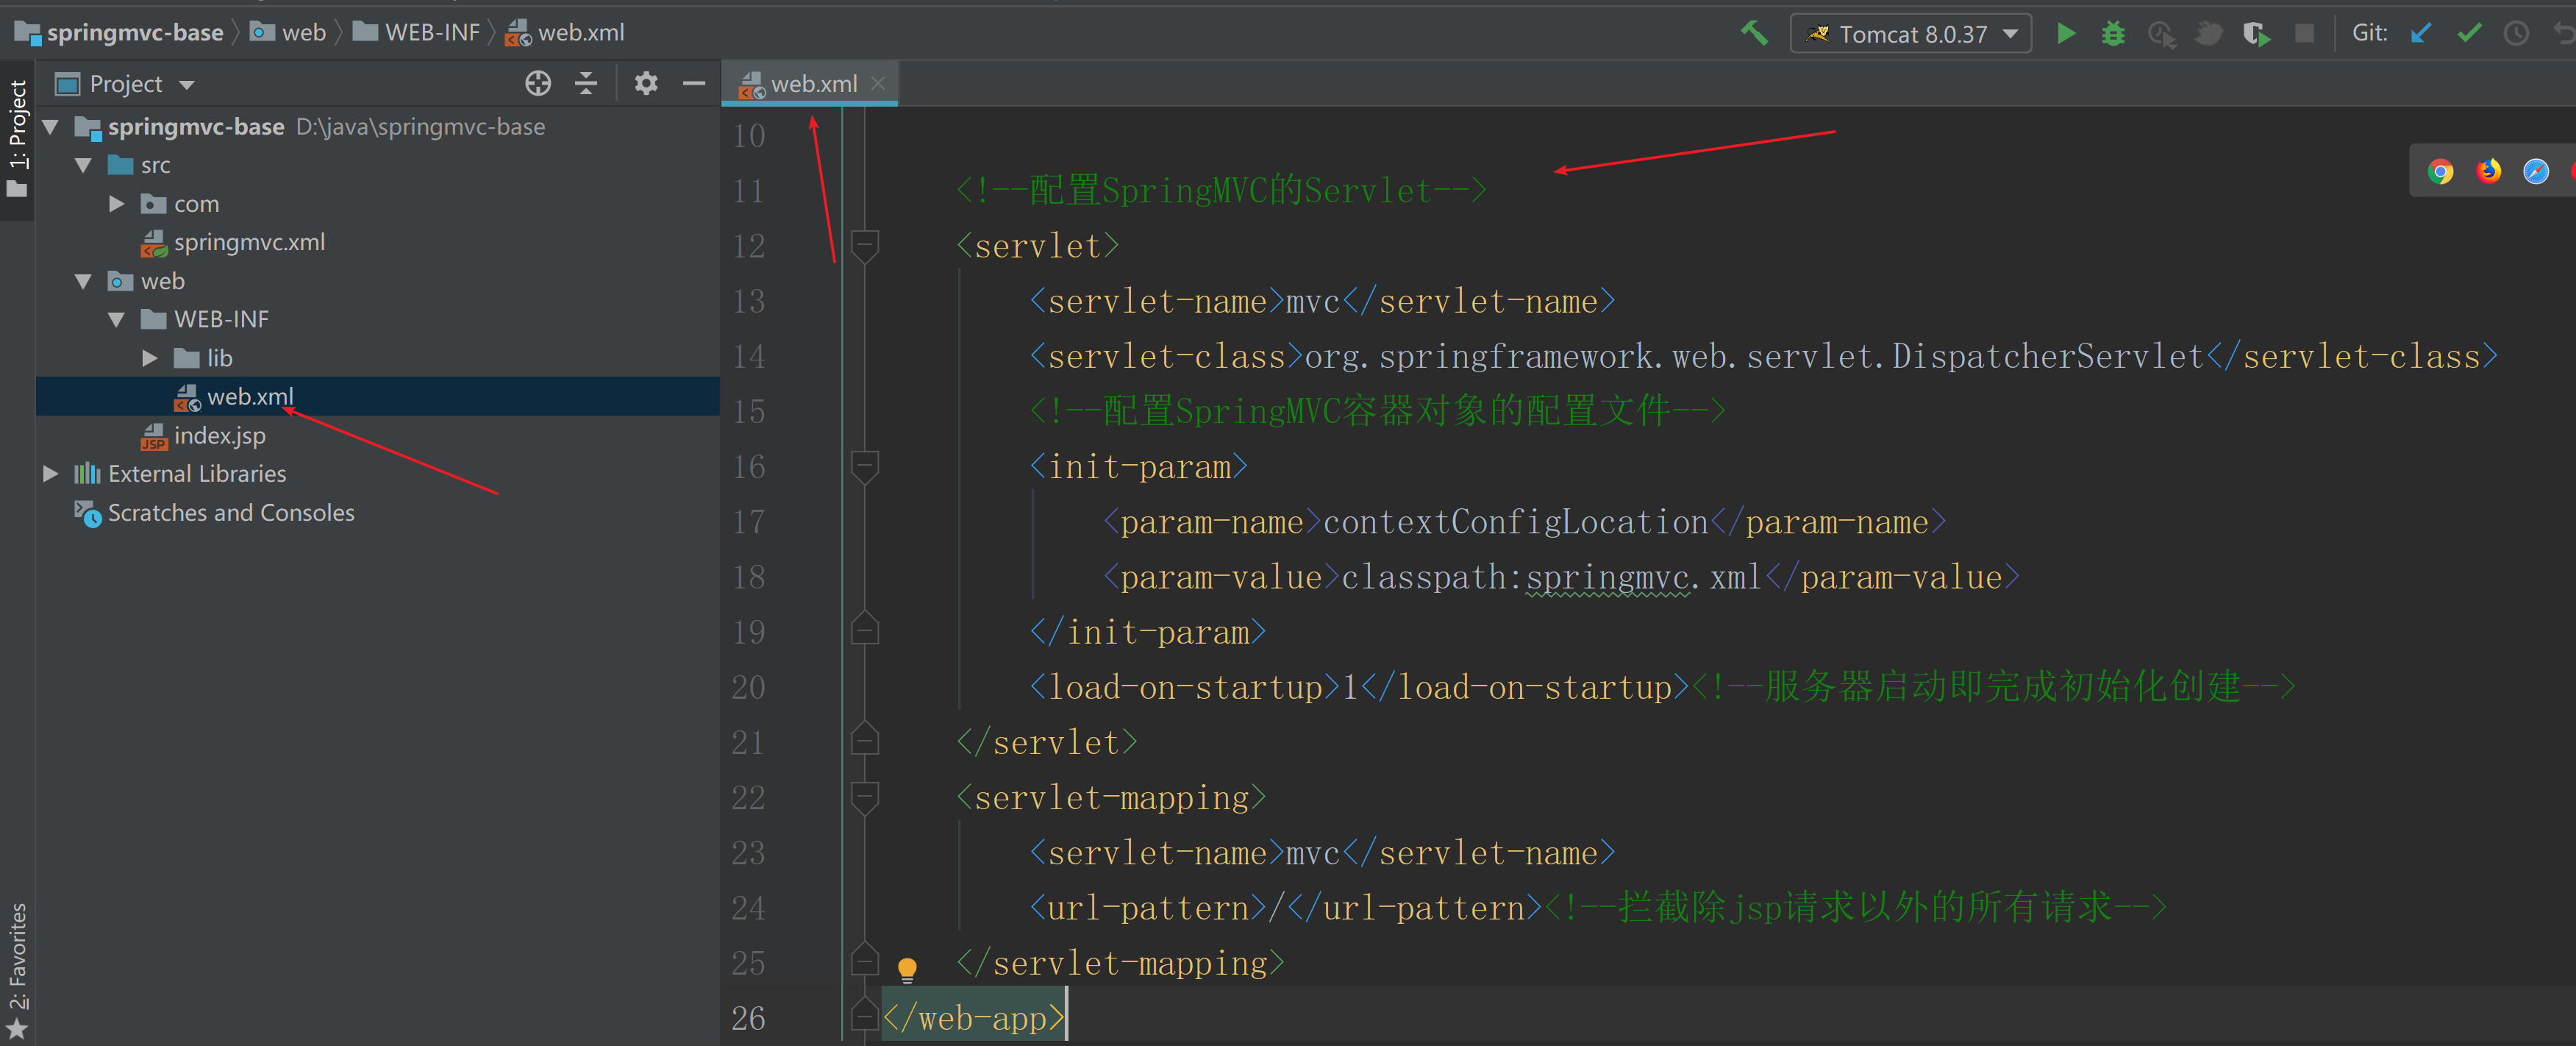Screen dimensions: 2576x1046
Task: Run Tomcat with the green play icon
Action: 2066,34
